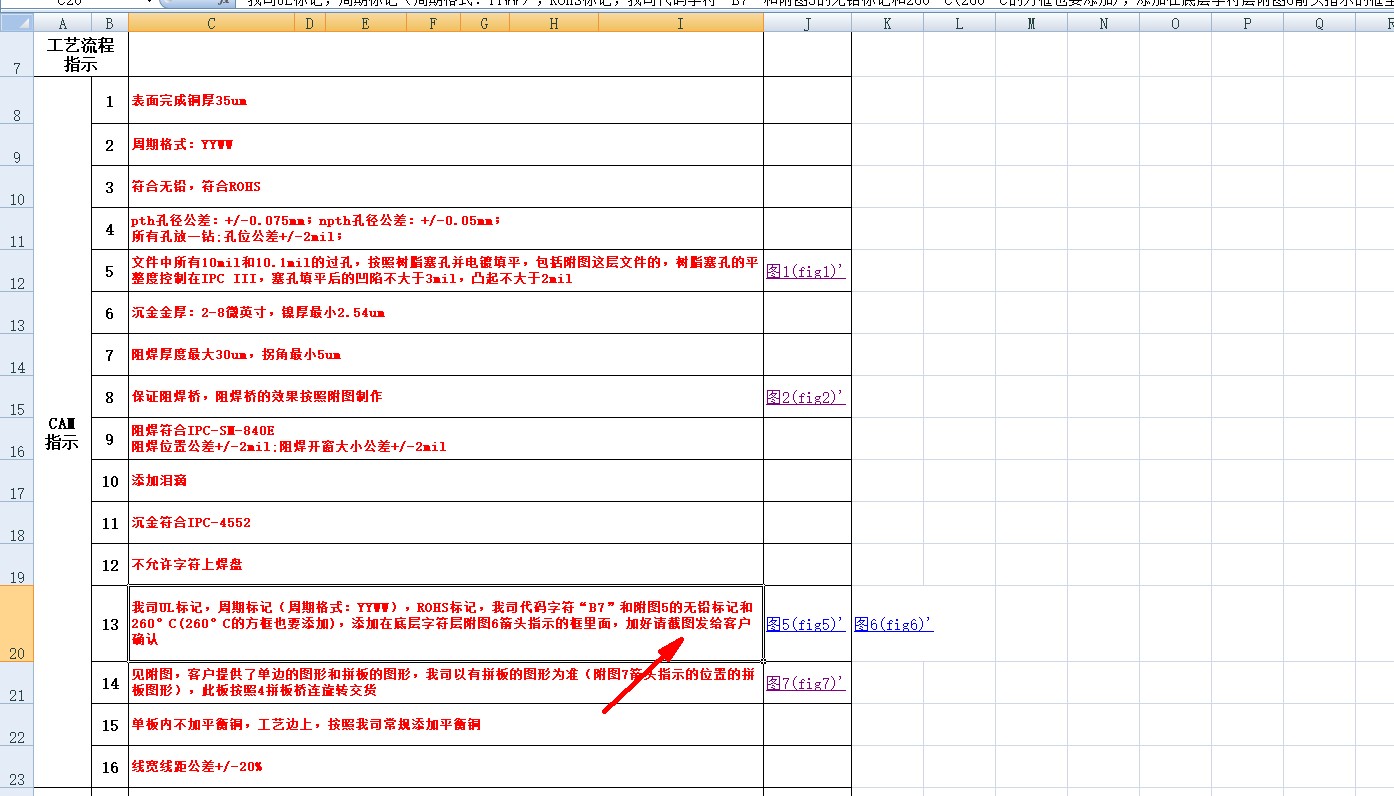Select cell 表面完成铜厚35um
Image resolution: width=1394 pixels, height=796 pixels.
(x=446, y=100)
